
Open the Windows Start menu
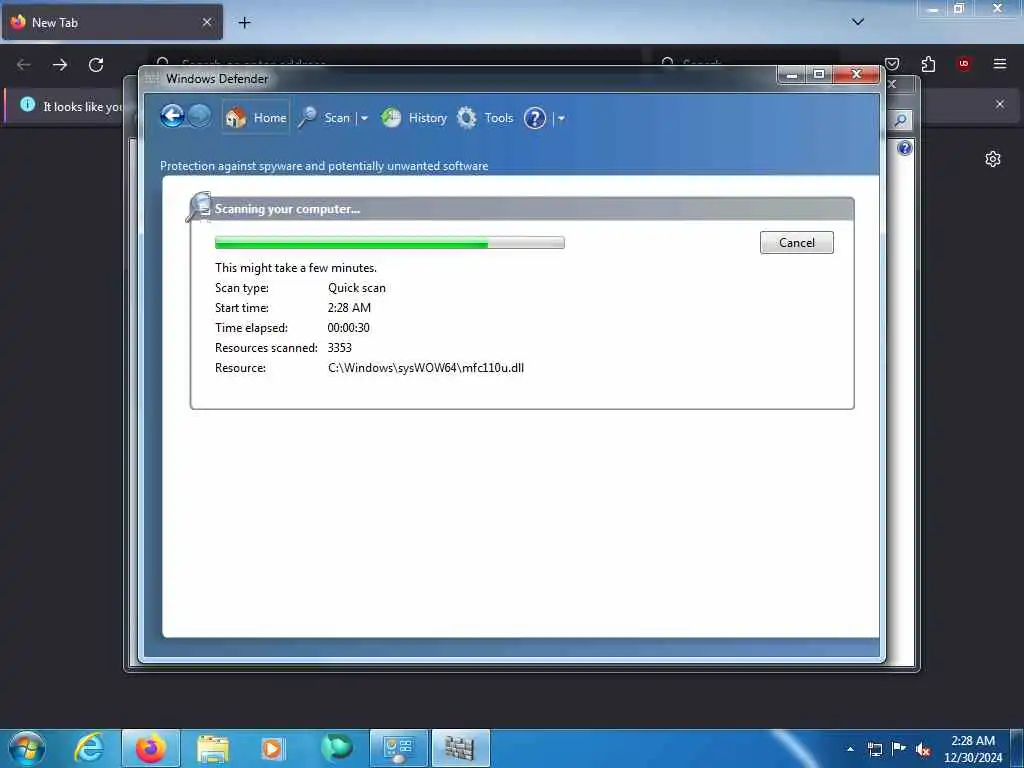coord(27,748)
